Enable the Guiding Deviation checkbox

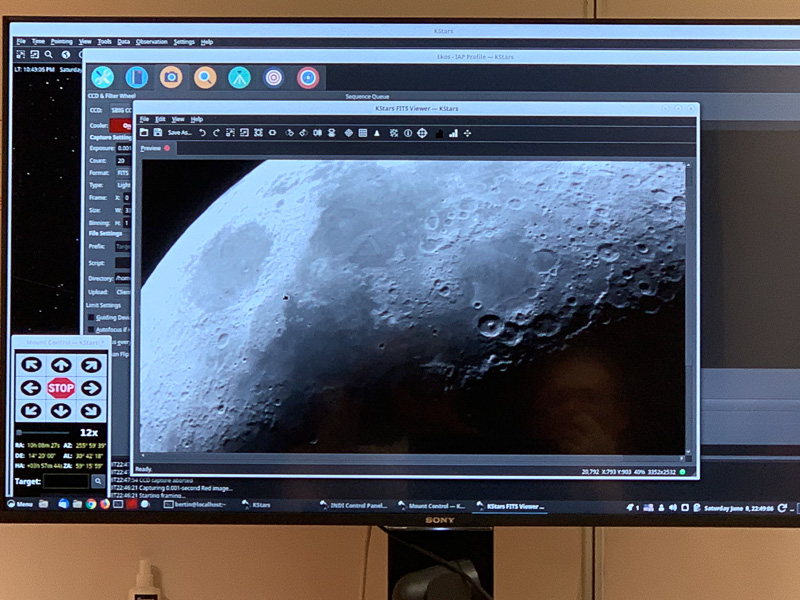(x=91, y=317)
